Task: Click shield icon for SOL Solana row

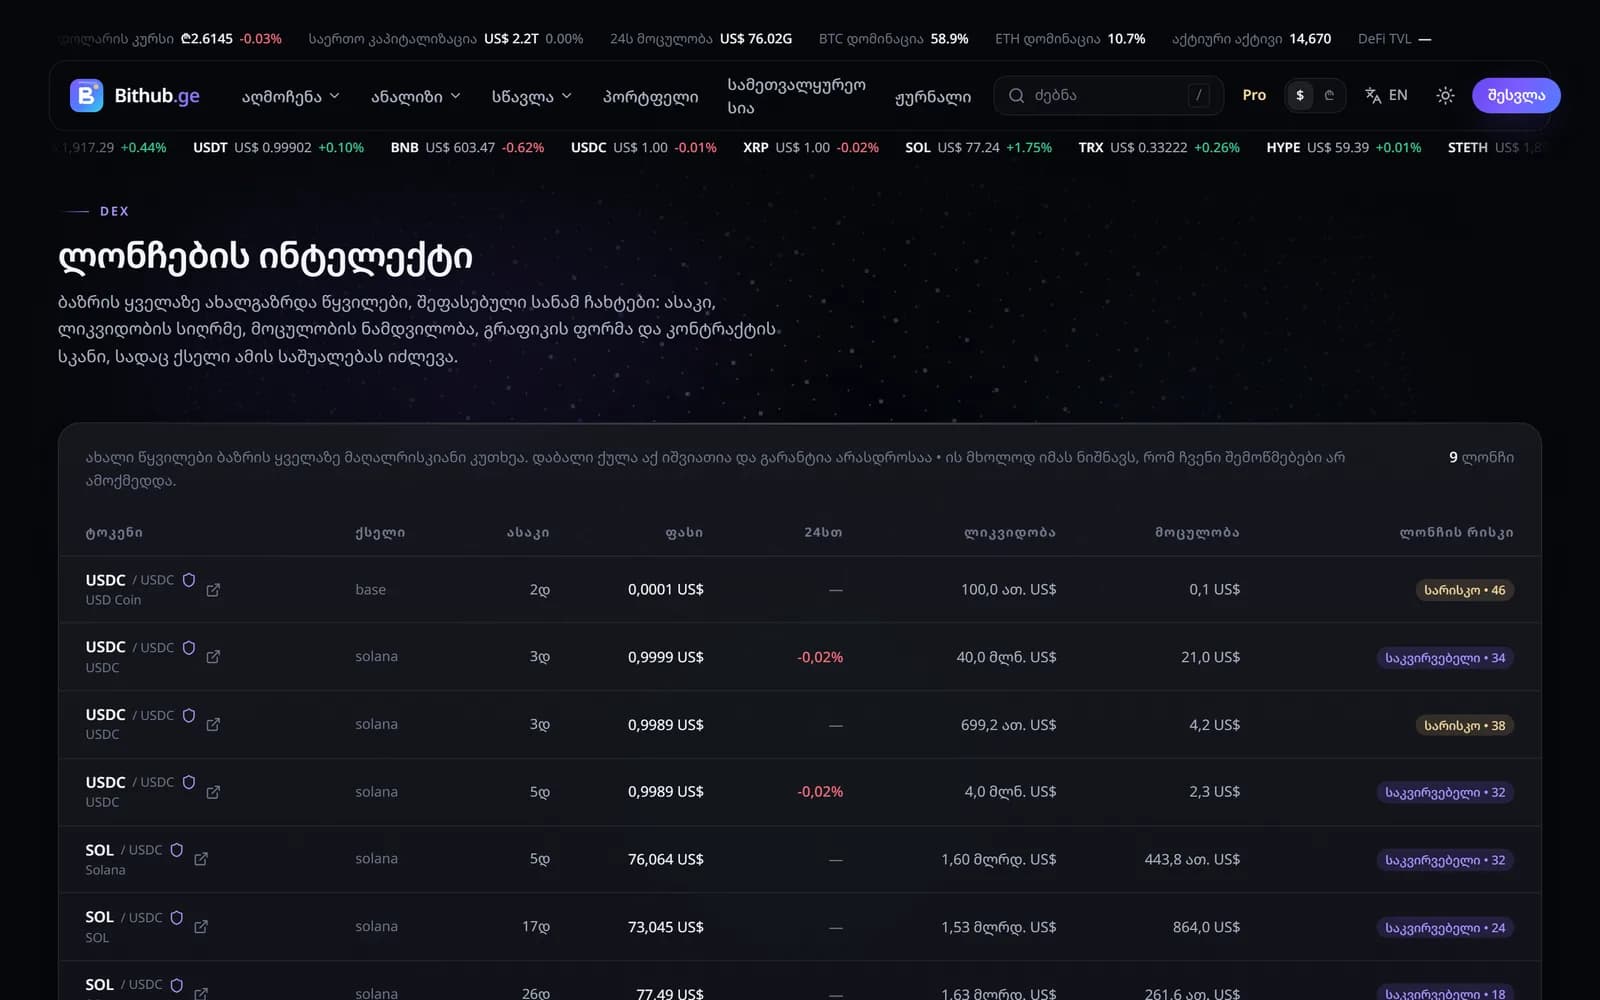Action: [177, 850]
